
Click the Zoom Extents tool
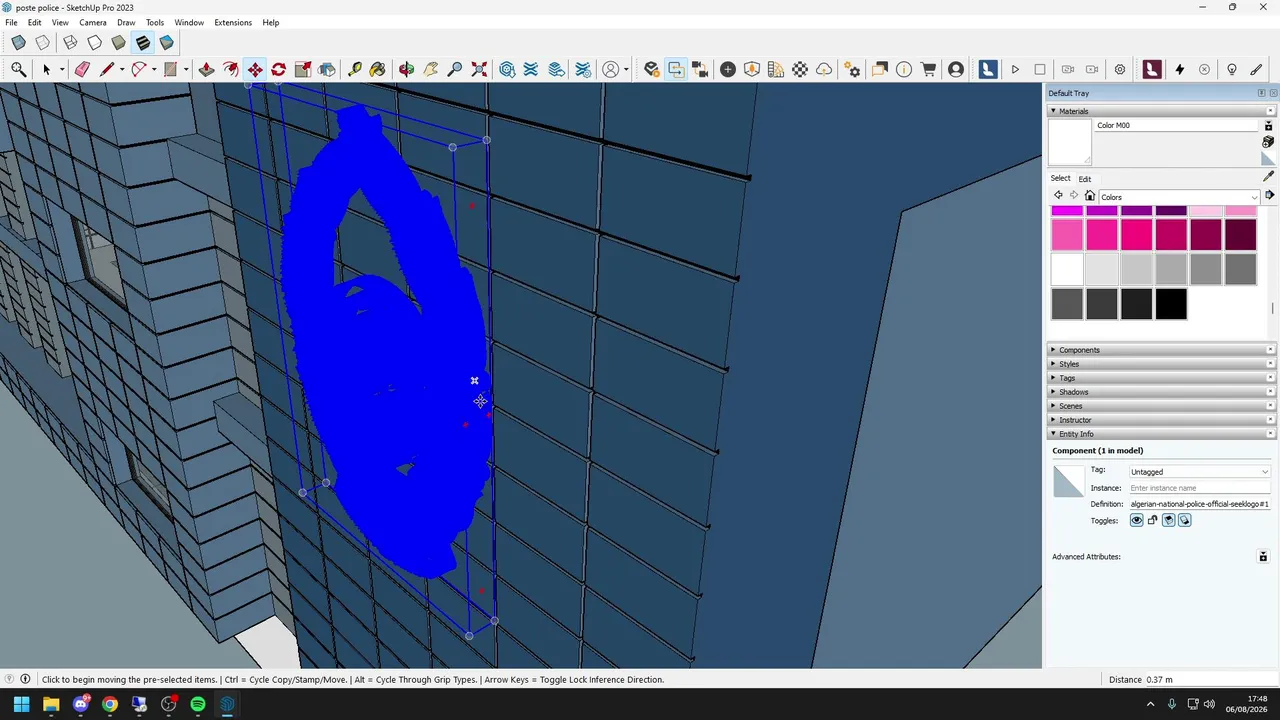[x=479, y=69]
